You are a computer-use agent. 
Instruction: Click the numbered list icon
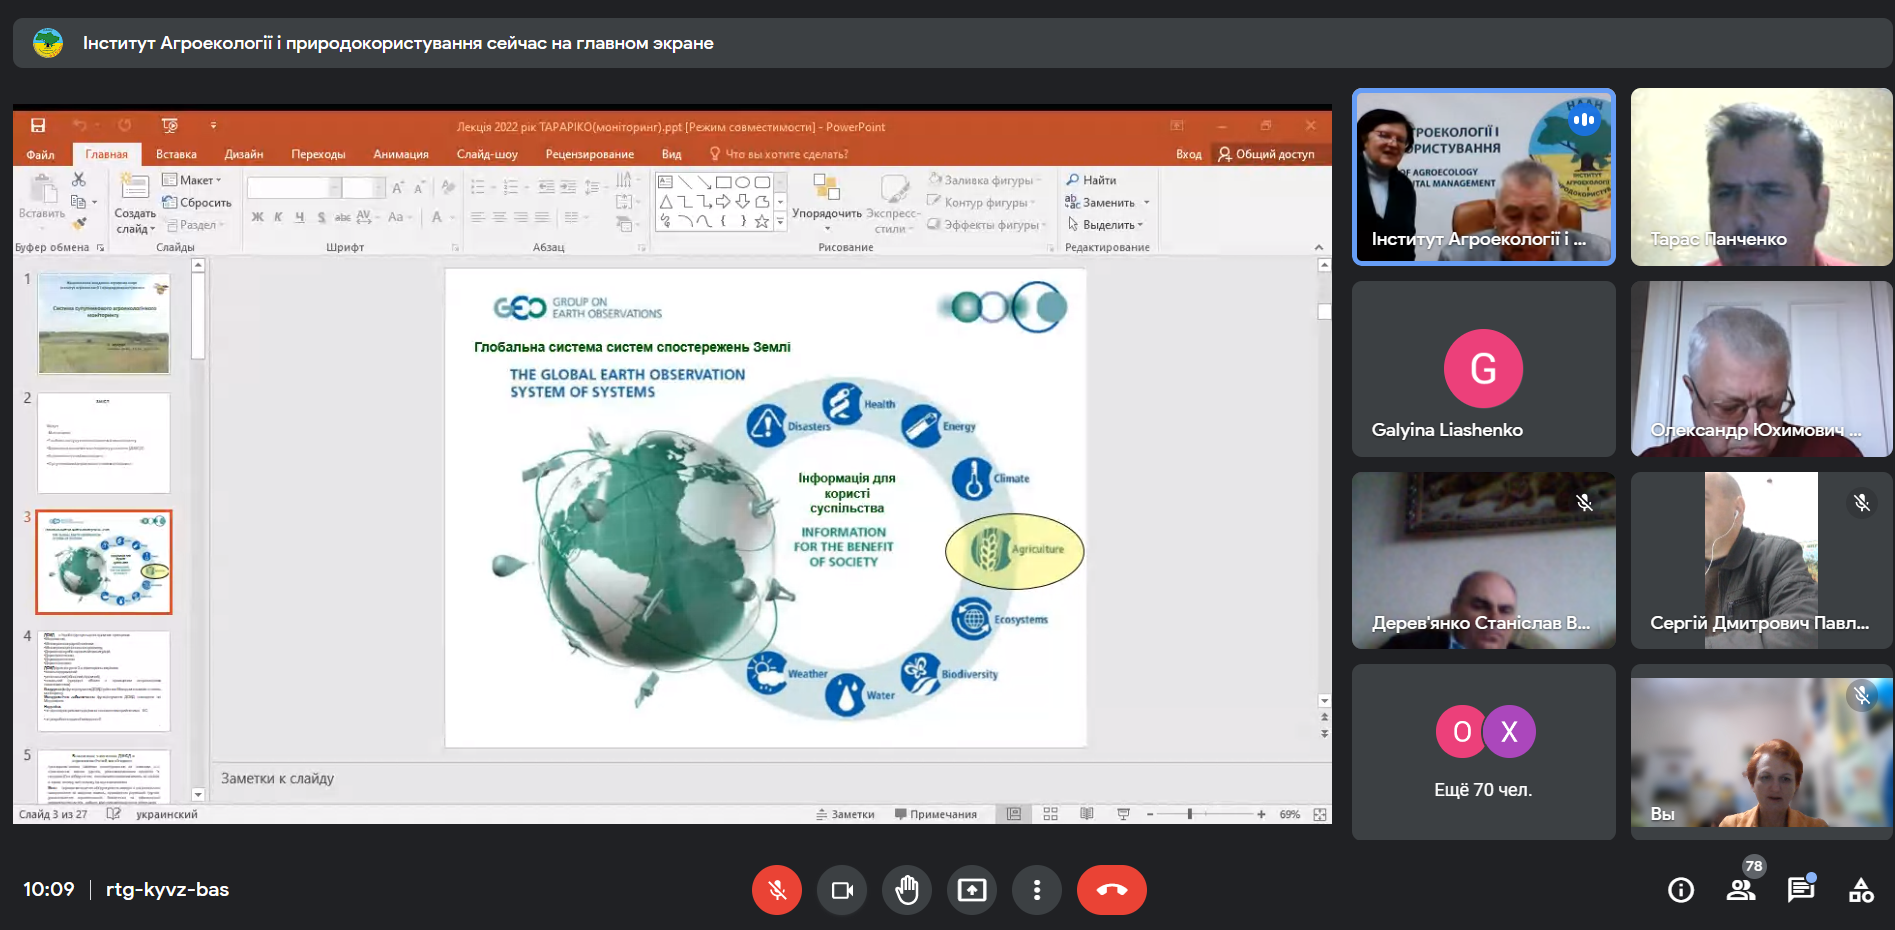(511, 187)
